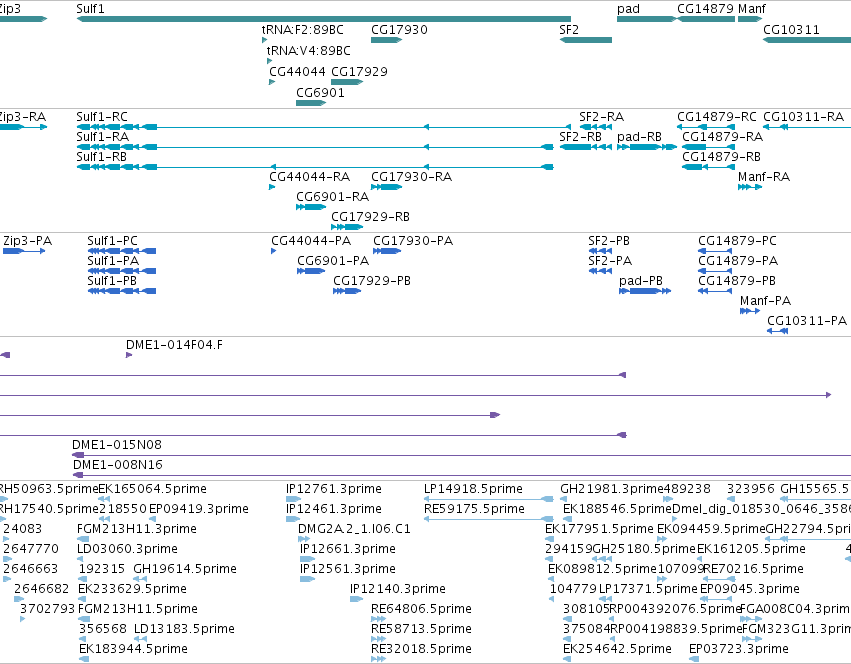This screenshot has height=664, width=851.
Task: Click the pad-PB protein label
Action: point(641,281)
